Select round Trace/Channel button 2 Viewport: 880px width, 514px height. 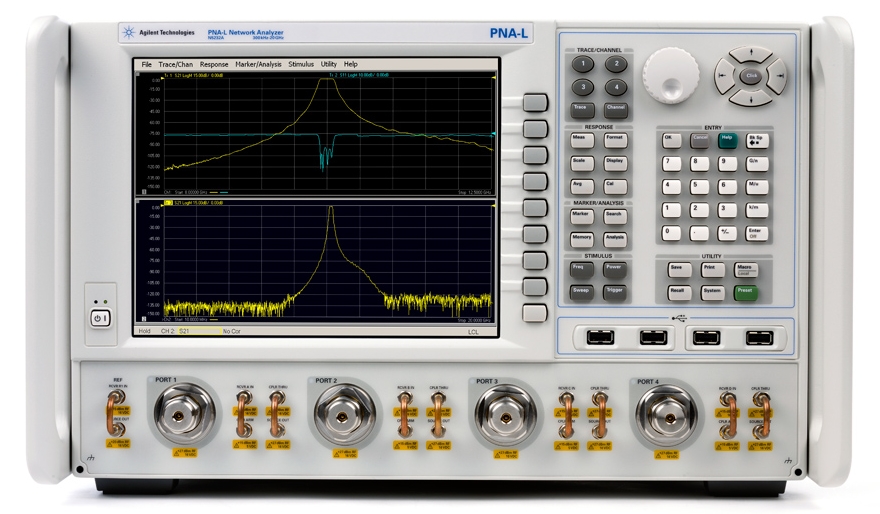pyautogui.click(x=616, y=65)
